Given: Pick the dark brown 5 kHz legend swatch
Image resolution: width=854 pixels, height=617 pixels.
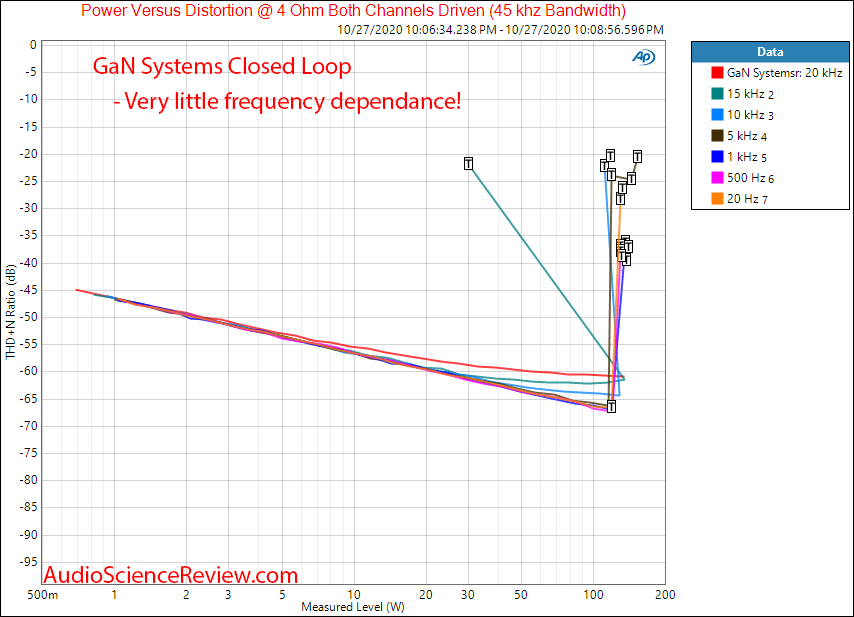Looking at the screenshot, I should [717, 136].
